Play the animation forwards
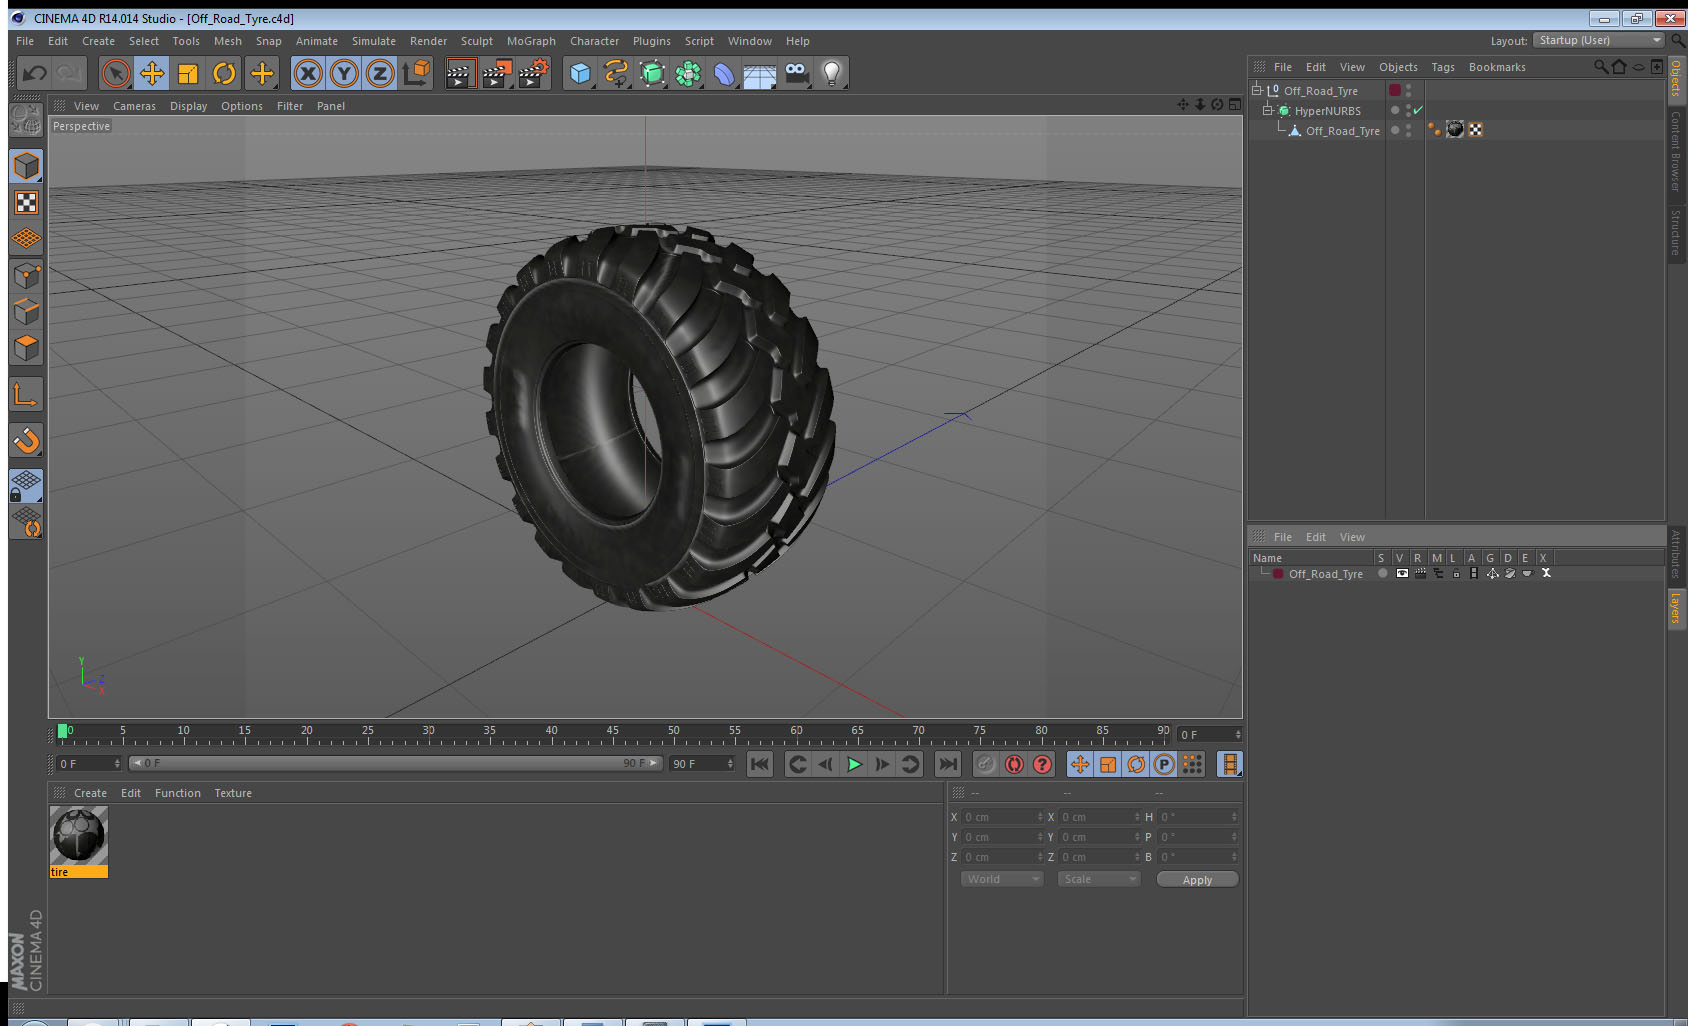Screen dimensions: 1688x1026 tap(854, 764)
